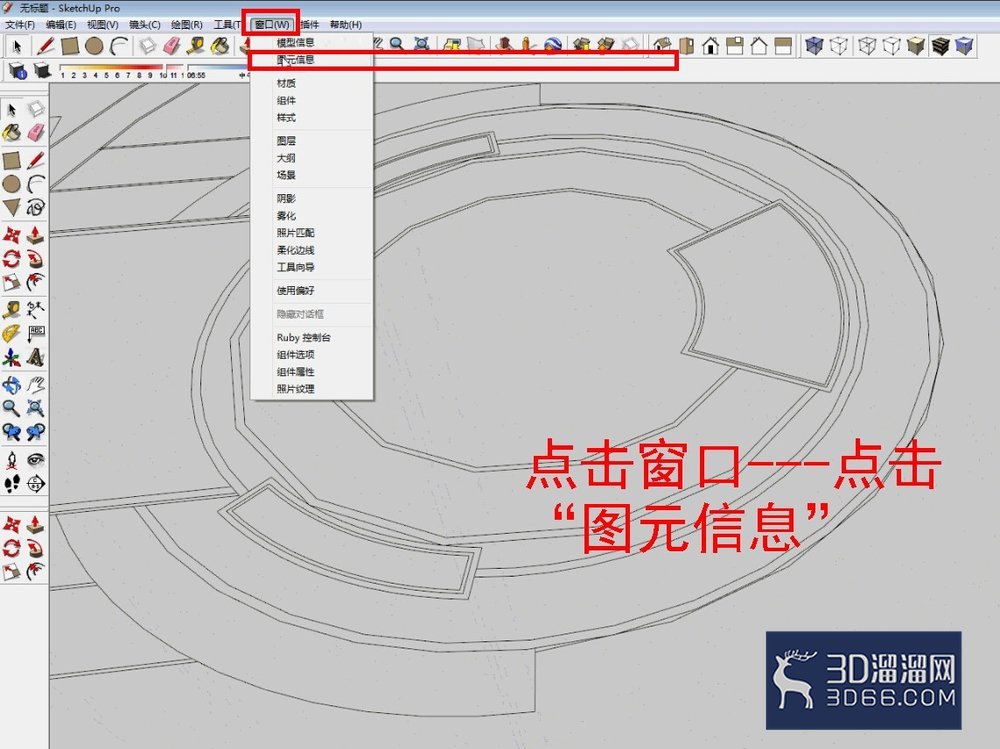The width and height of the screenshot is (1000, 749).
Task: Open the 编辑(E) menu
Action: pyautogui.click(x=61, y=24)
